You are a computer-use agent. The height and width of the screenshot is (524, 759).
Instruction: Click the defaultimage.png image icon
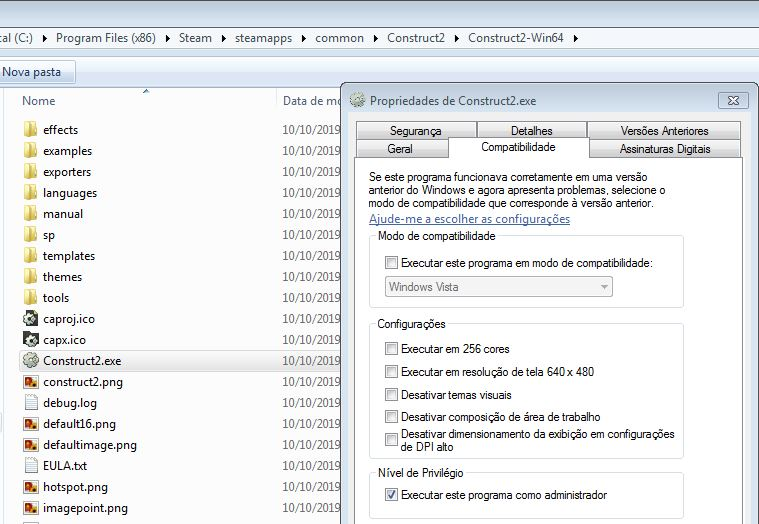point(30,445)
